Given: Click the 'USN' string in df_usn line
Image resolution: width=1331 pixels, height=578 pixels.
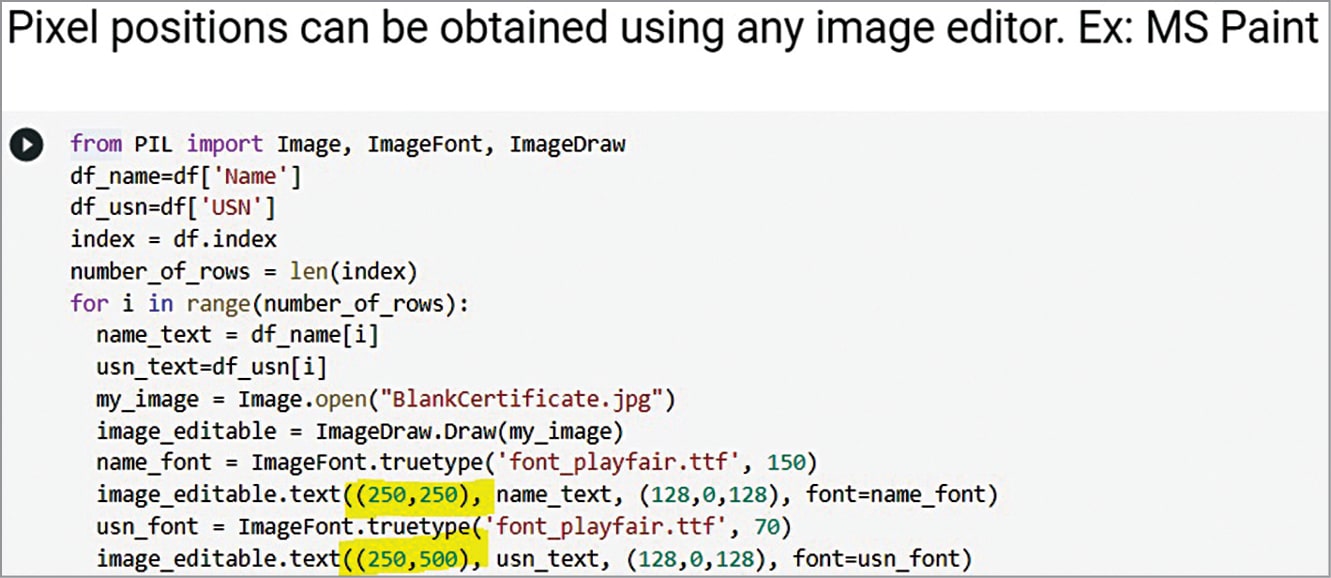Looking at the screenshot, I should click(238, 208).
